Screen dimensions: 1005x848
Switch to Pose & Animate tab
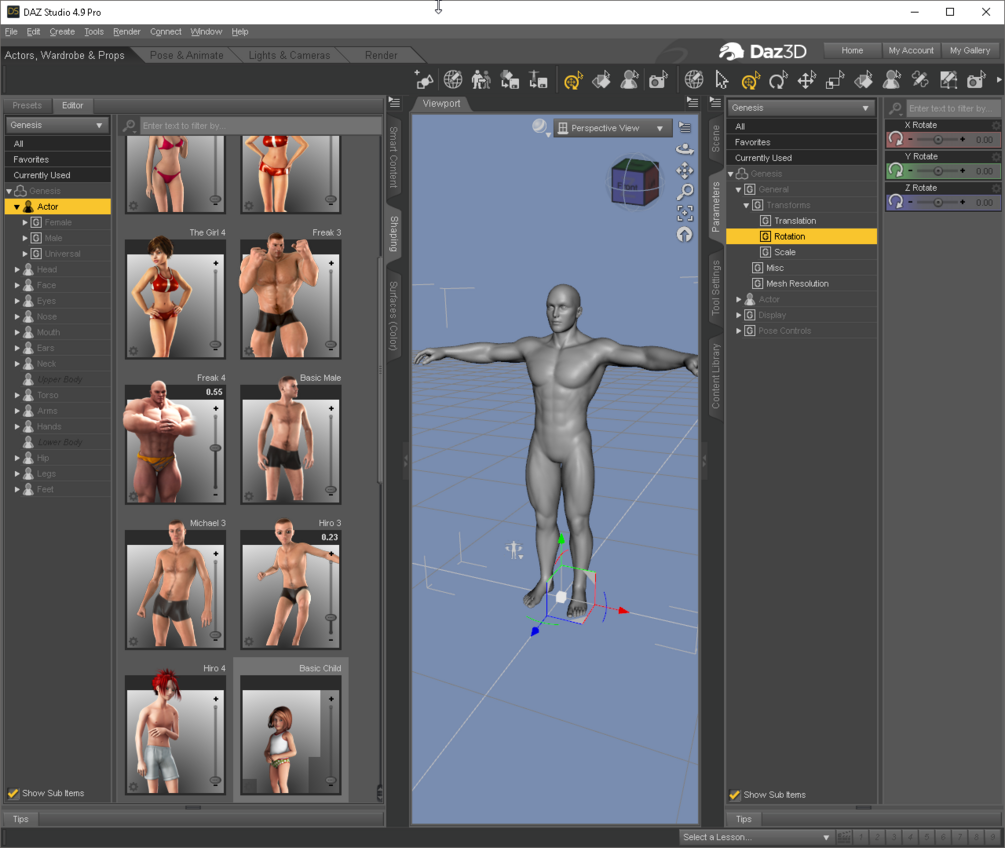tap(187, 55)
